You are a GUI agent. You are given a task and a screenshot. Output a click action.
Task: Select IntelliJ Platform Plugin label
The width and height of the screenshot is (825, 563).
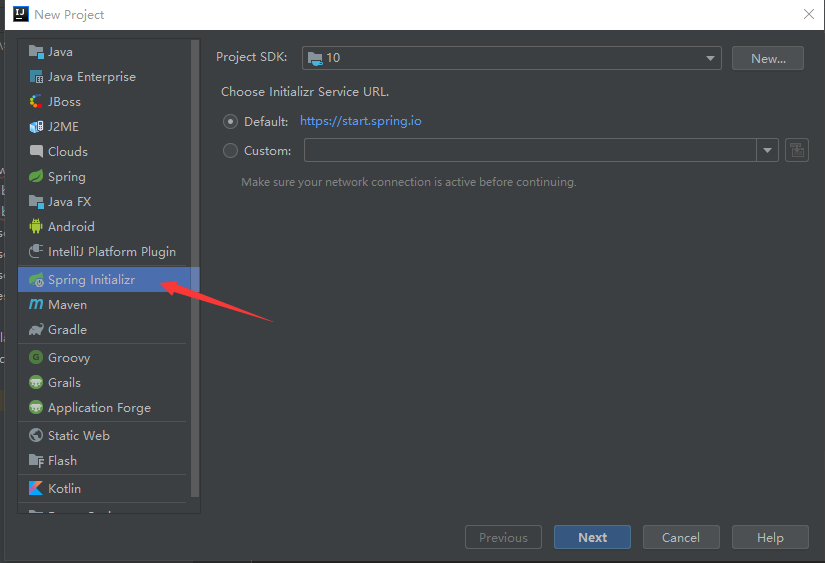[x=112, y=252]
